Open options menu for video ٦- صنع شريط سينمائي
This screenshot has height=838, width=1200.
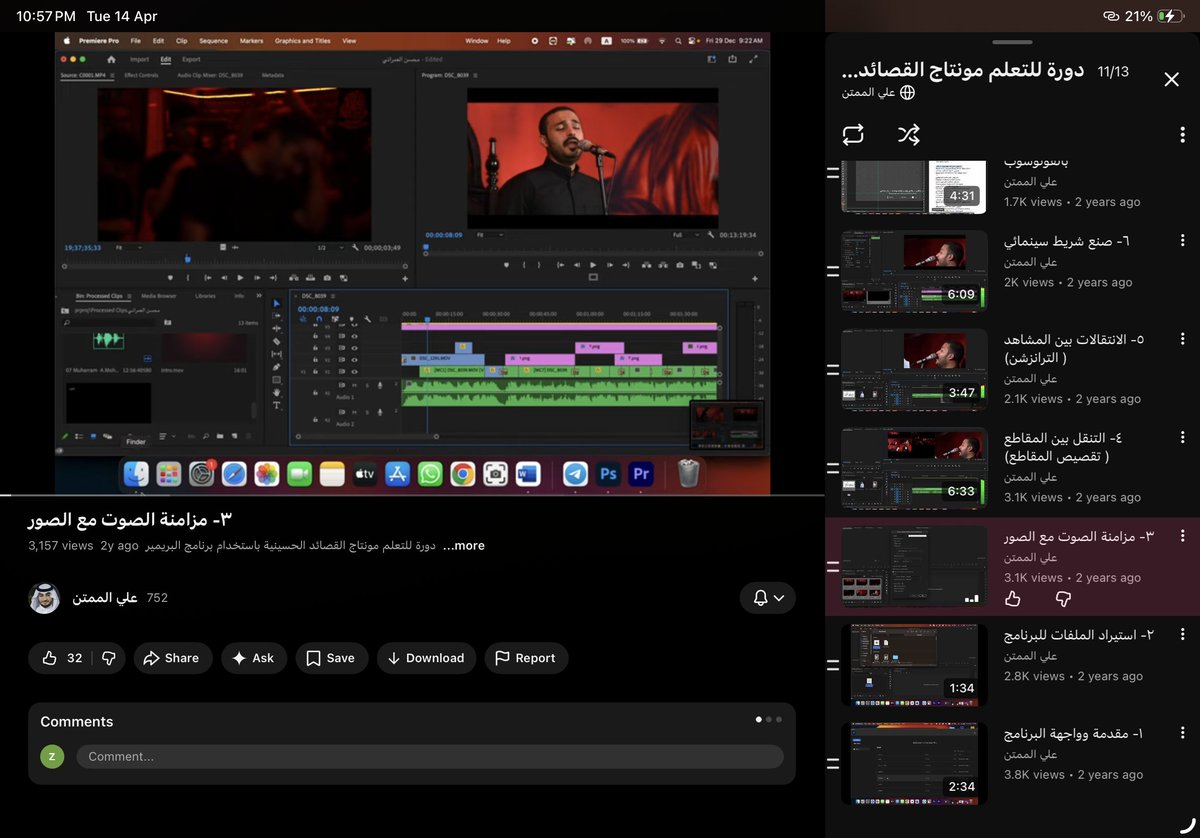[x=1183, y=240]
